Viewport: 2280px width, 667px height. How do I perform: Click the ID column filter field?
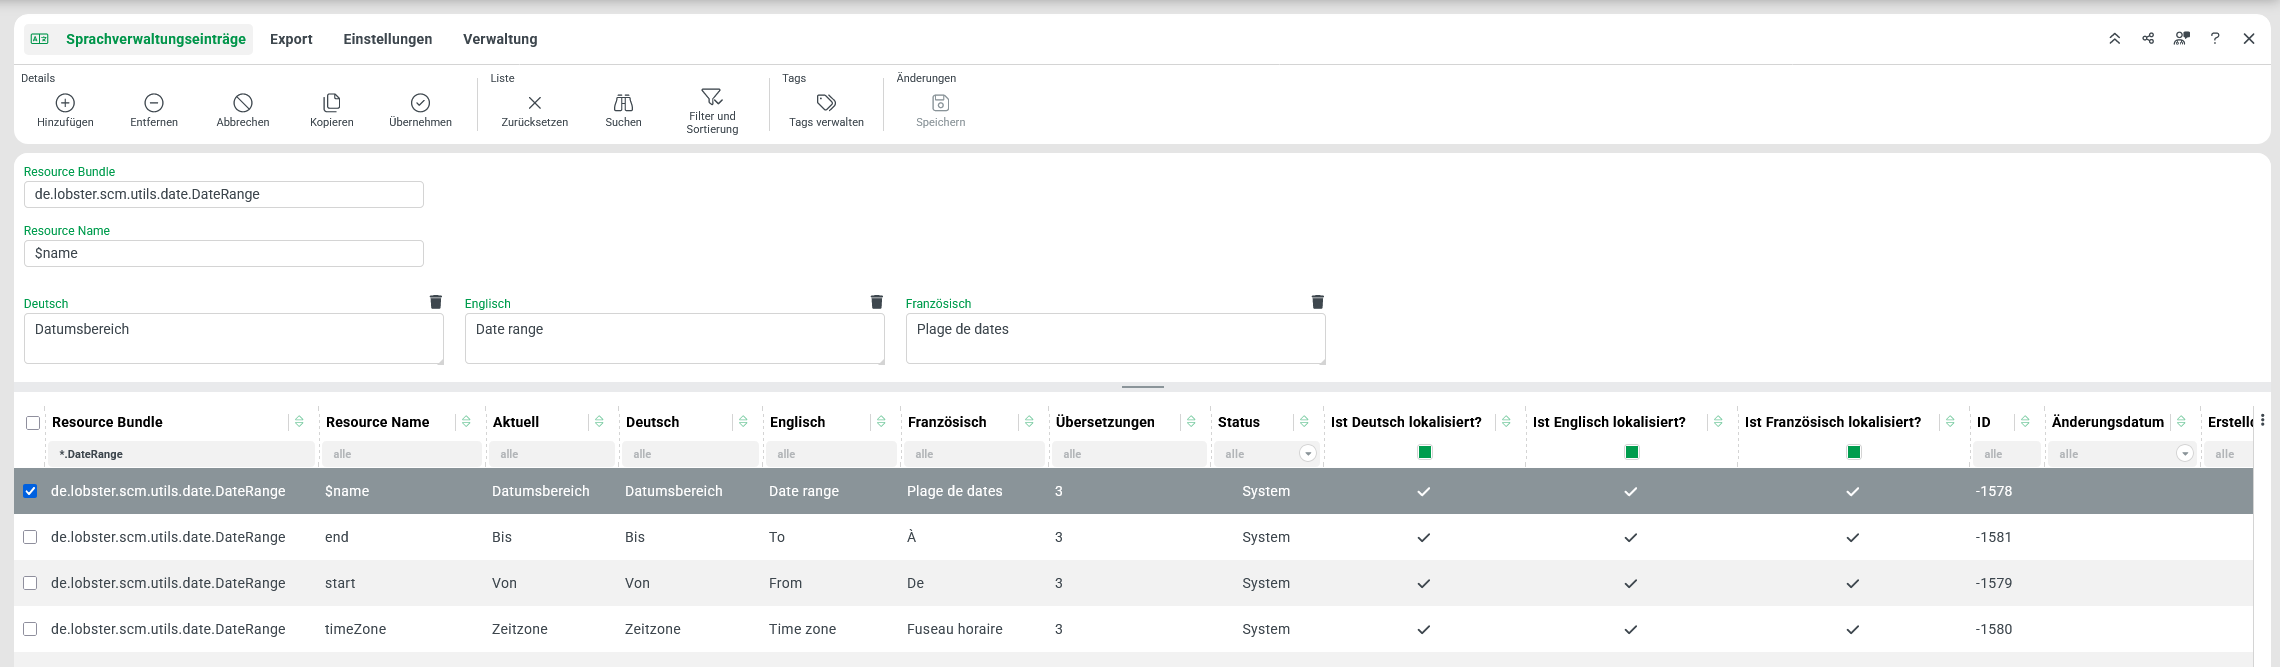2008,454
